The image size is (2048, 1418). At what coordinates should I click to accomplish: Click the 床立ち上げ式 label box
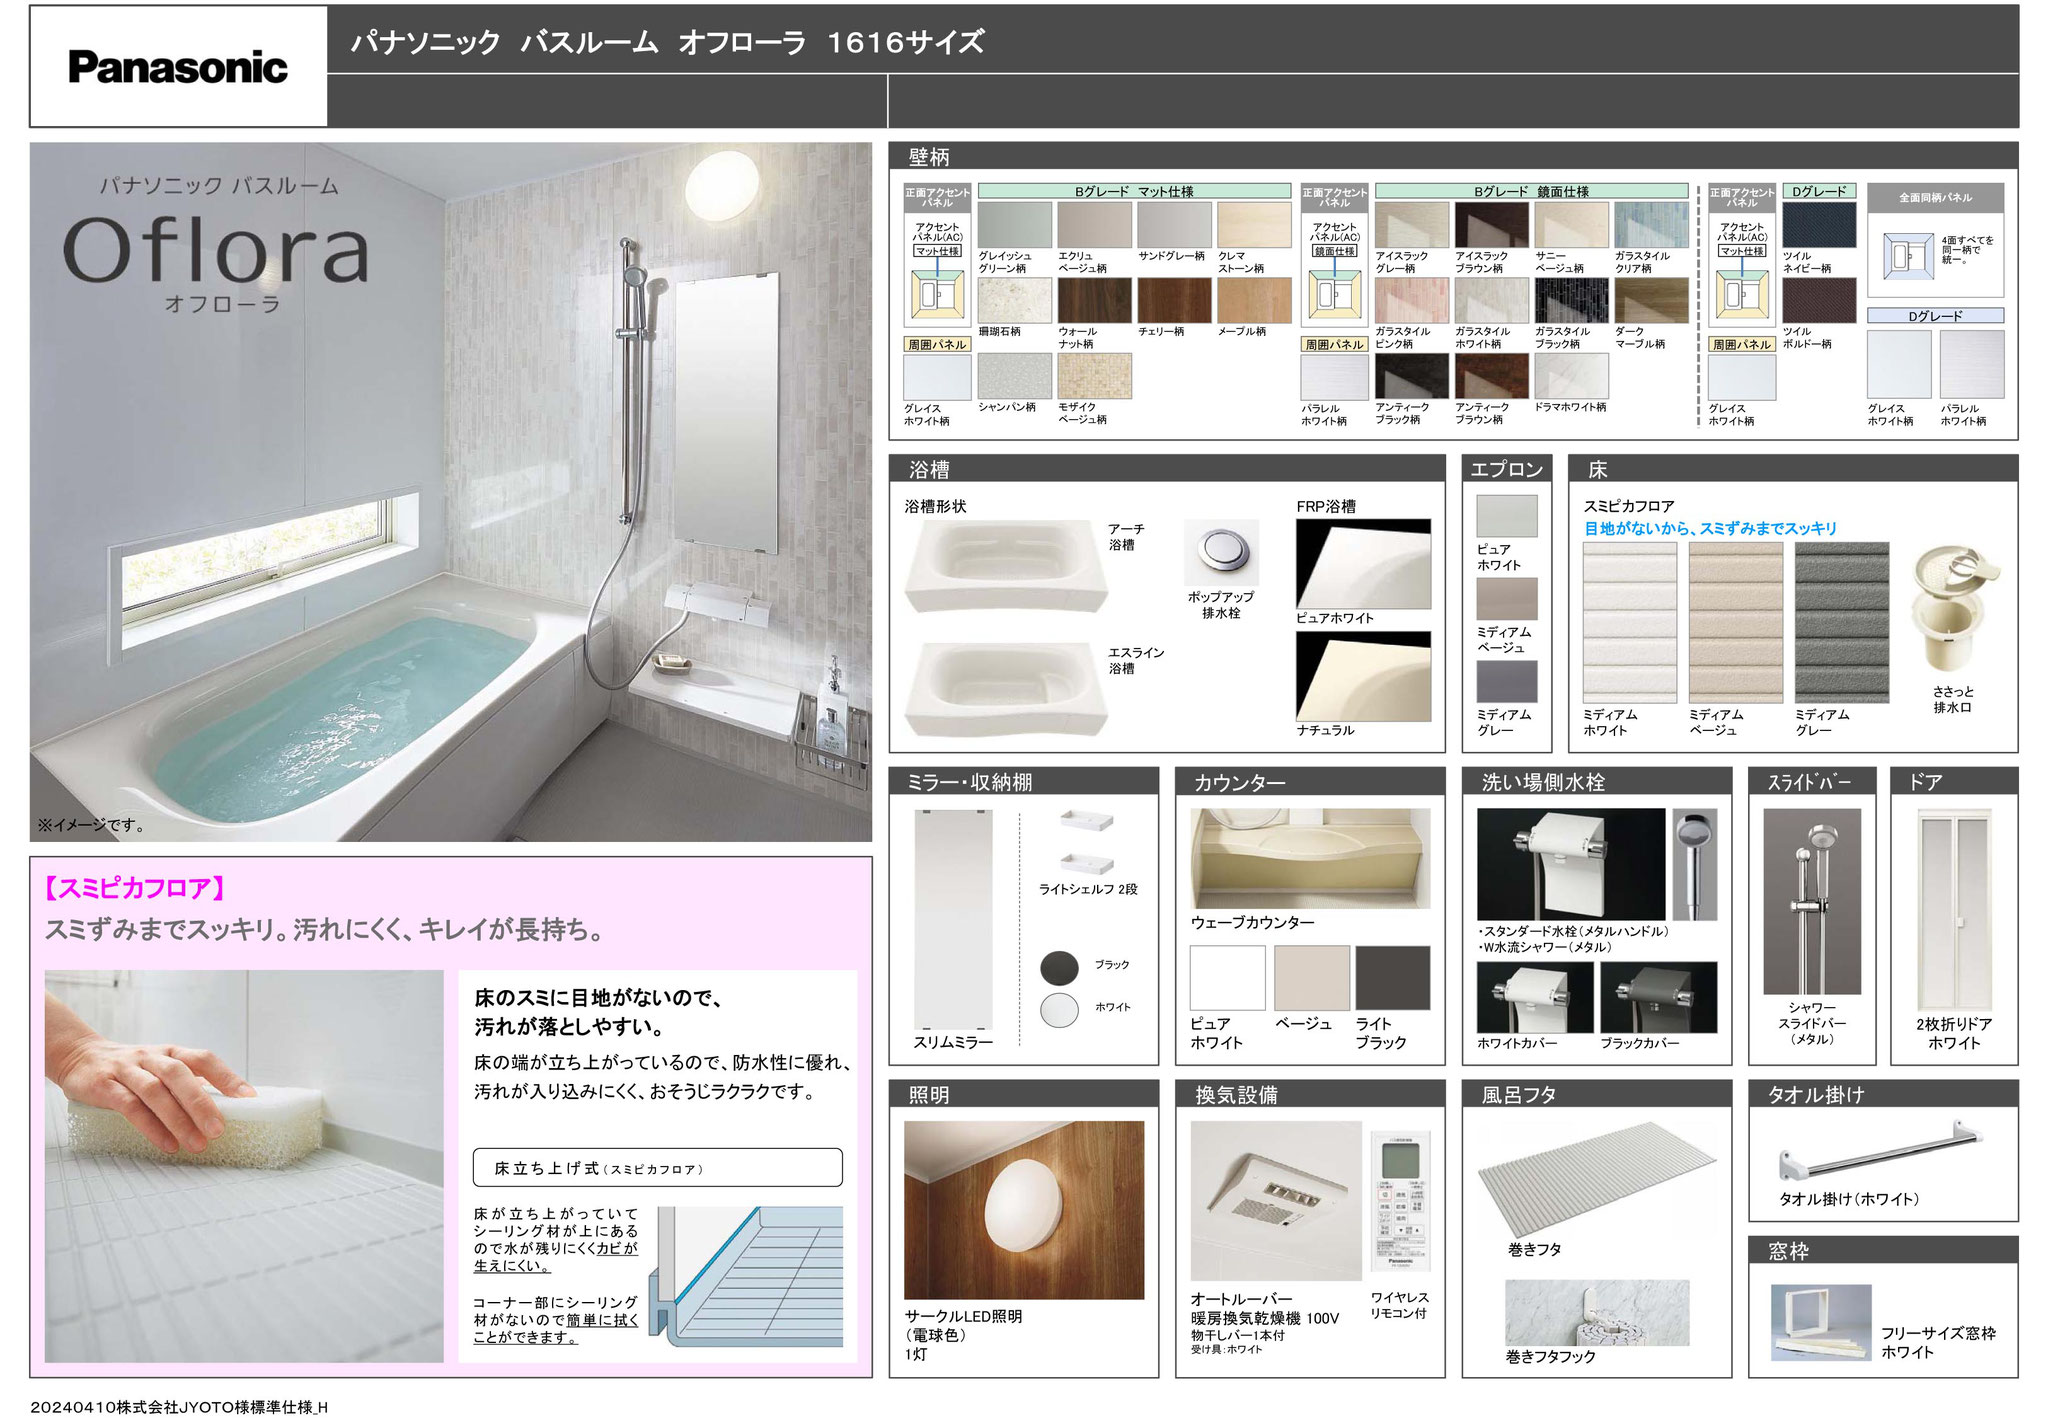(657, 1167)
